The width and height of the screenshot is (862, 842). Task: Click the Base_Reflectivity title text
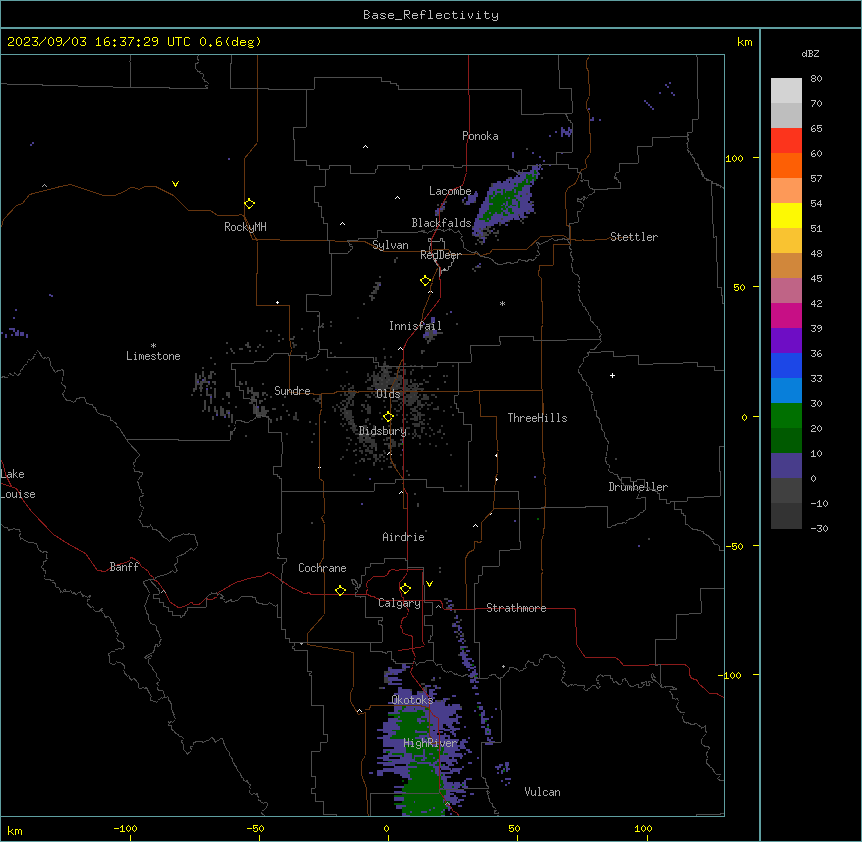coord(431,15)
